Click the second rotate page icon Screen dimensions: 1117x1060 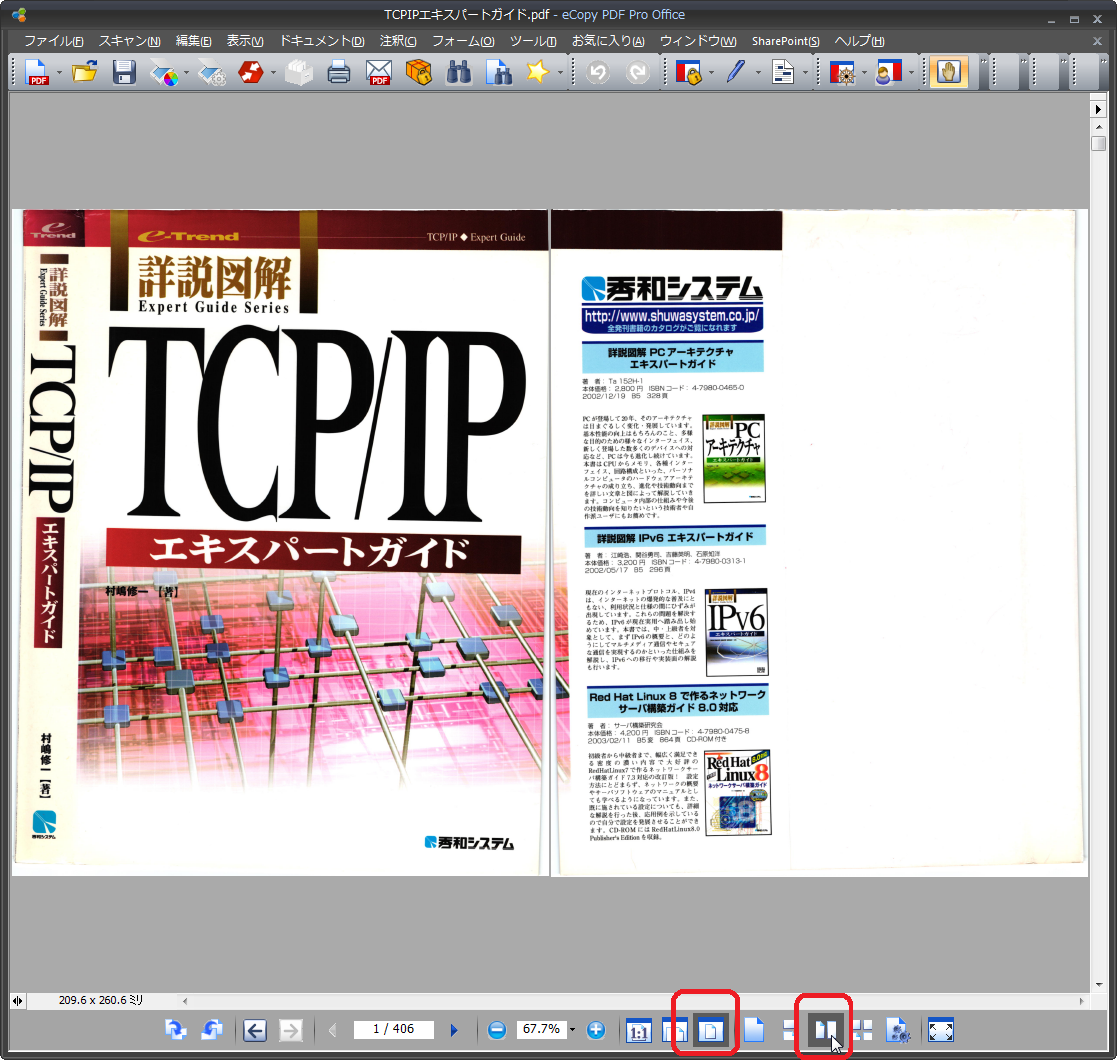212,1029
